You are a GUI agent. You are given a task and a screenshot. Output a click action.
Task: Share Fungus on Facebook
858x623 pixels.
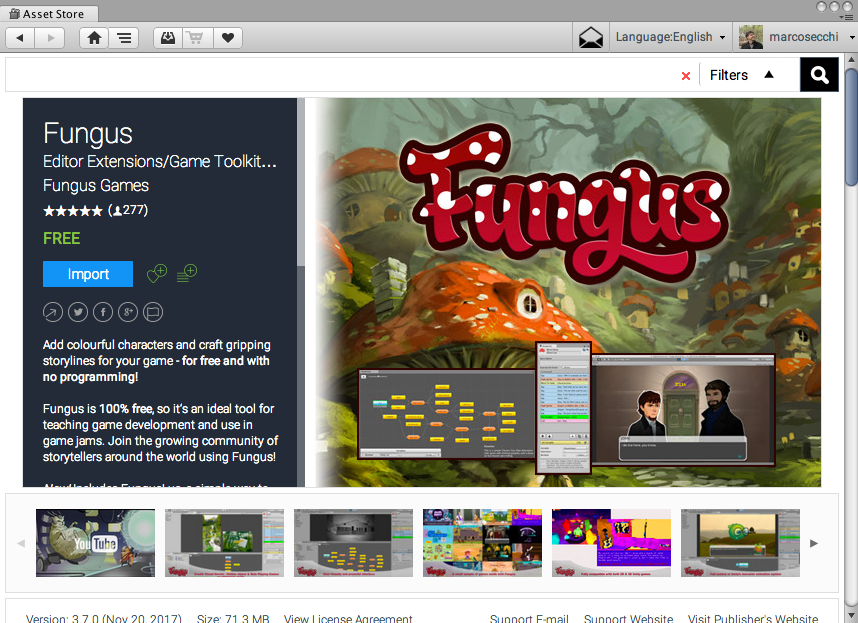pyautogui.click(x=103, y=312)
